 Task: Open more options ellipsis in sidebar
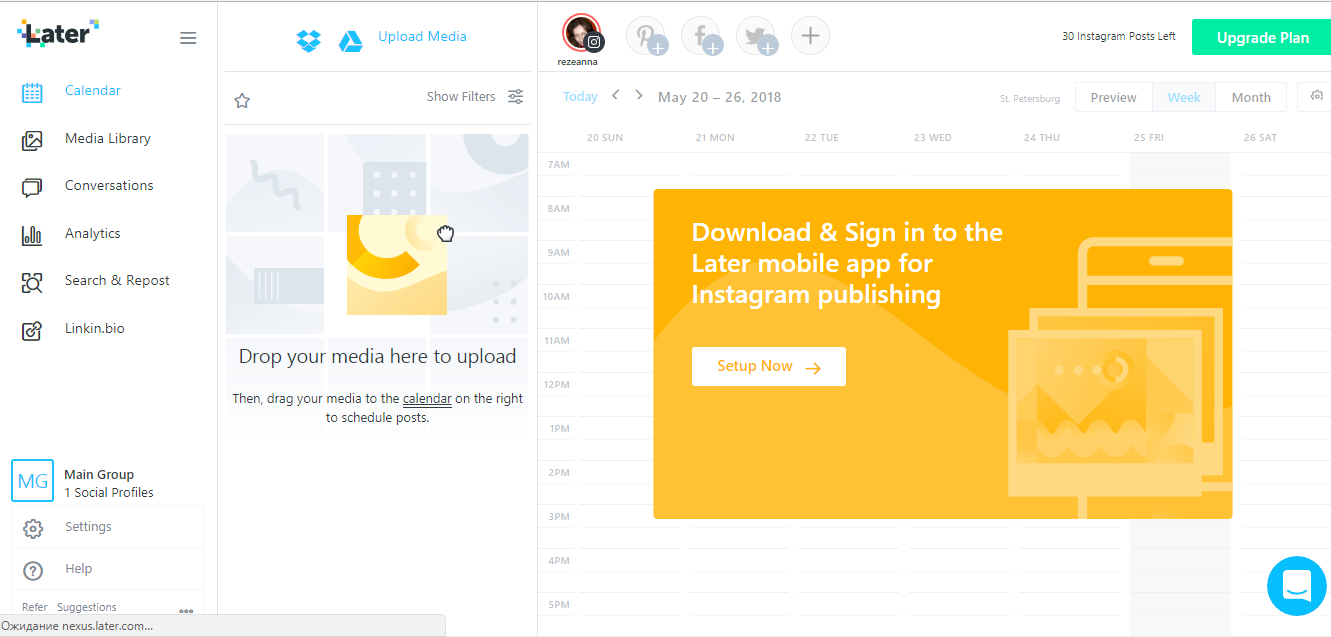click(x=186, y=610)
